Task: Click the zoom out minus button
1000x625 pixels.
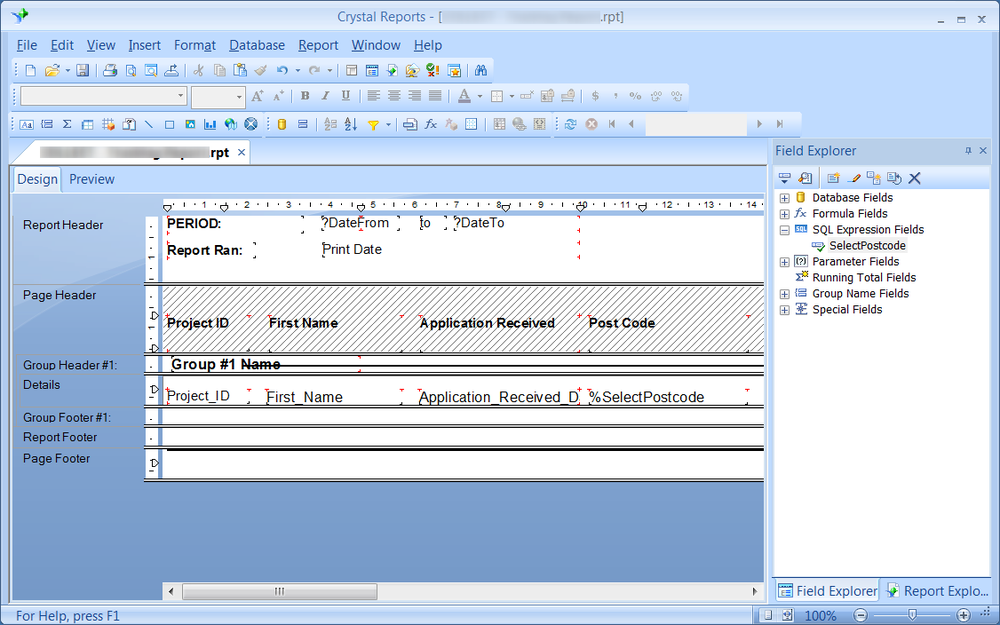Action: 860,615
